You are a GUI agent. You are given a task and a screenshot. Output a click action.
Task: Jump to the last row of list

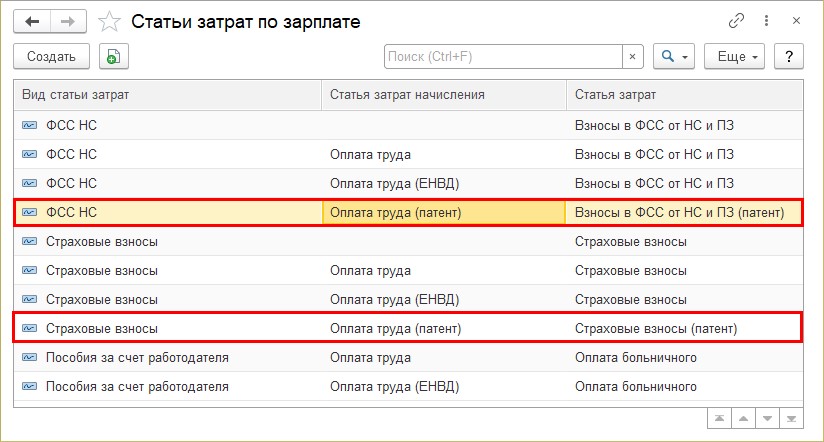click(791, 419)
